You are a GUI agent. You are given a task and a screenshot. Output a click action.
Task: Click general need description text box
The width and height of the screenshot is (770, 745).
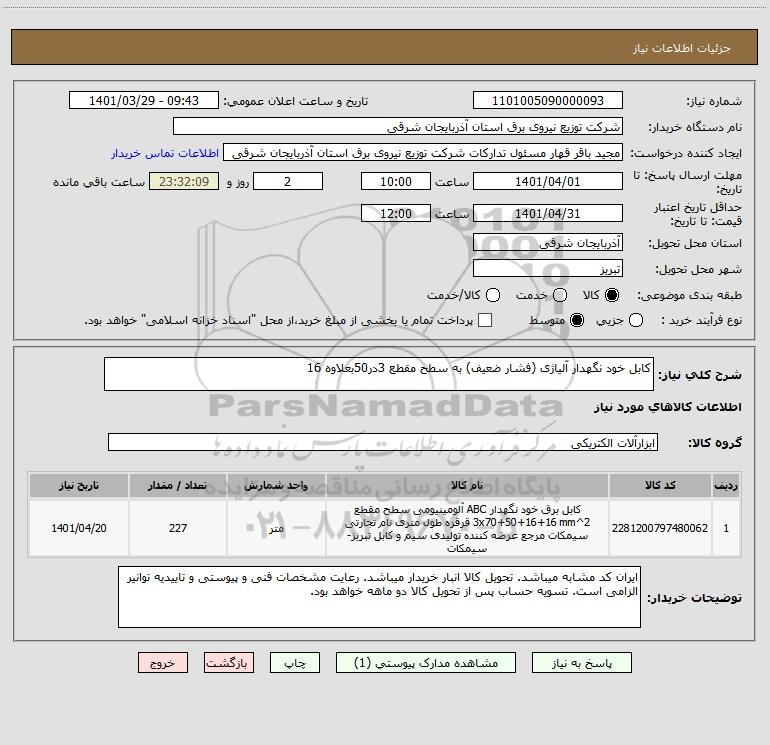pos(379,374)
